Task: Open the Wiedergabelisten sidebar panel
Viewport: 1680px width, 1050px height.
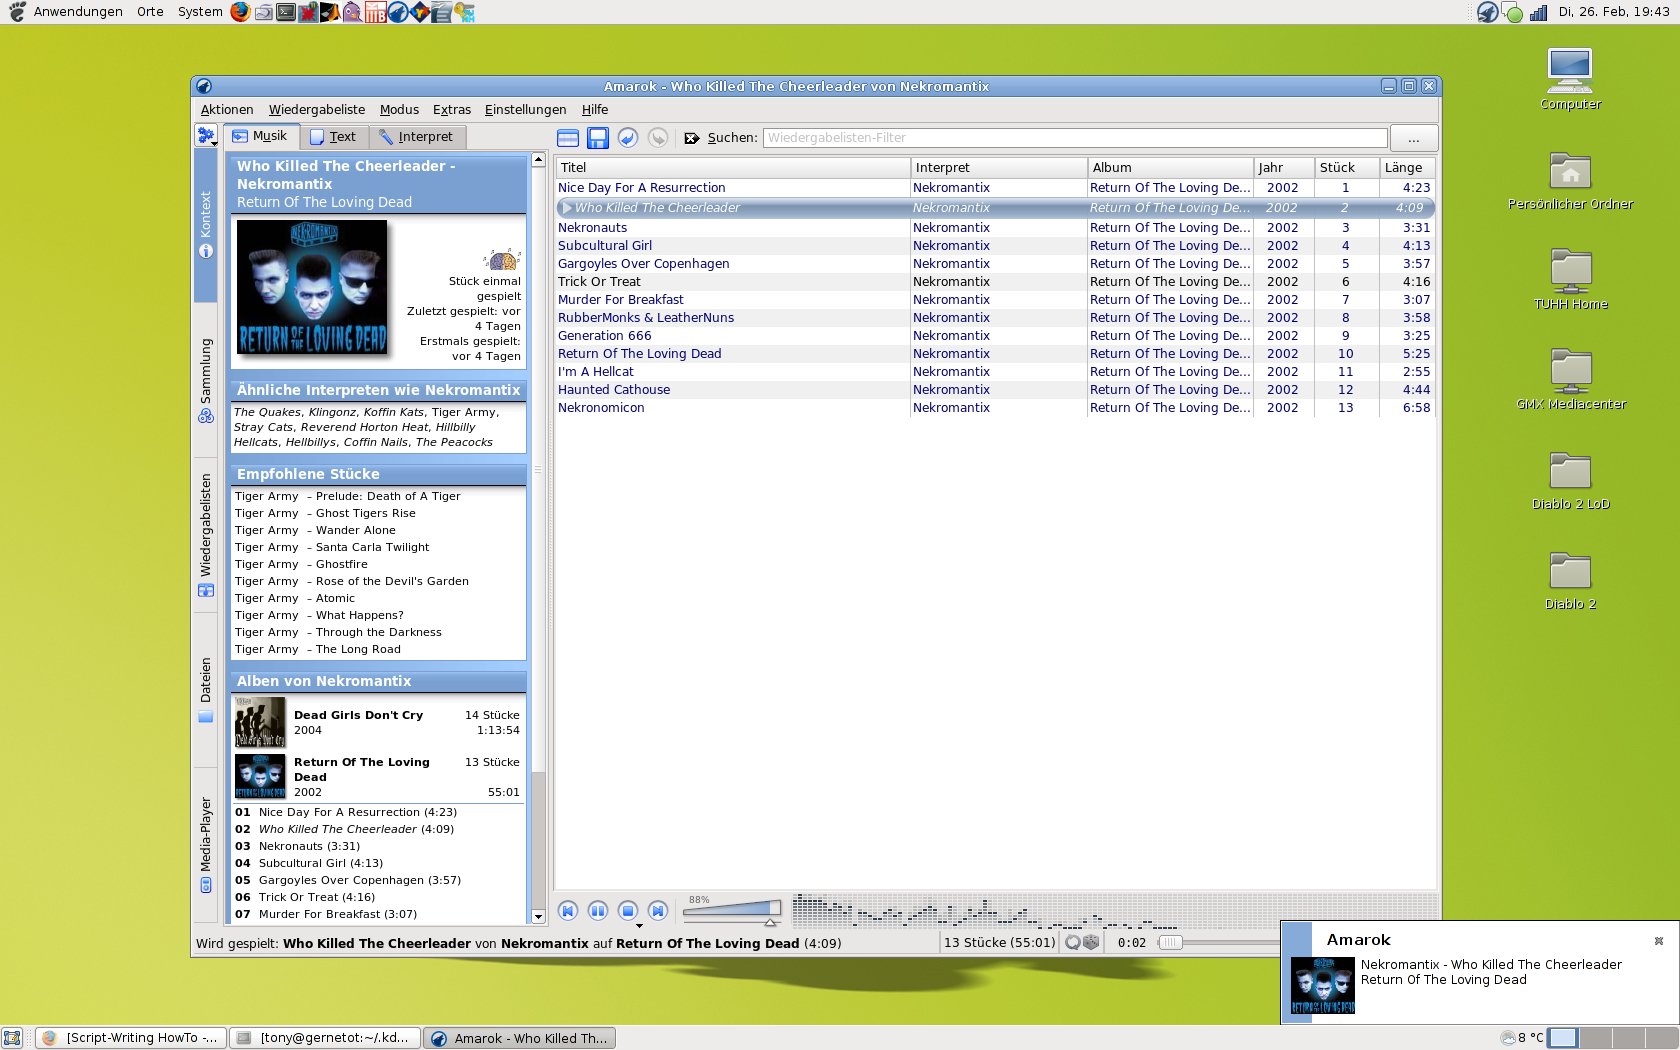Action: click(206, 535)
